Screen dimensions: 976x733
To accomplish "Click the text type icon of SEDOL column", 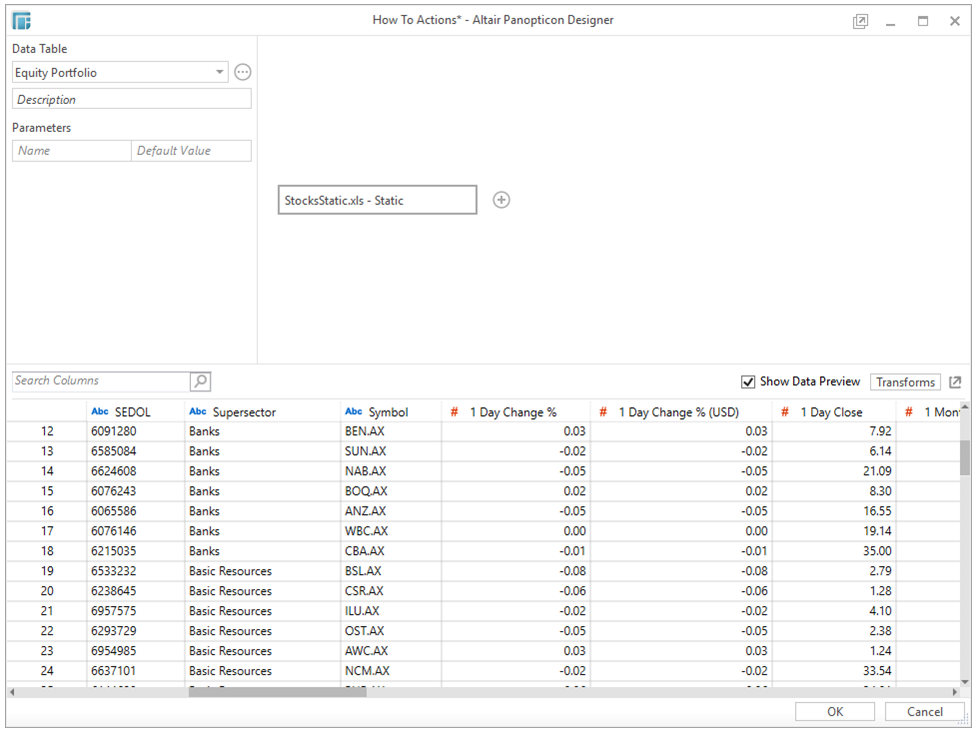I will (x=99, y=412).
